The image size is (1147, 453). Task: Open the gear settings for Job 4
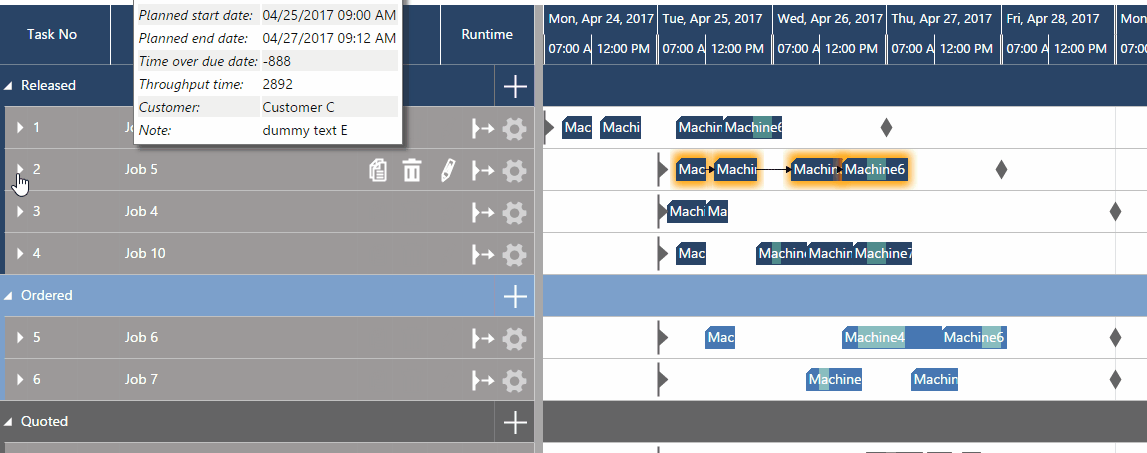point(514,213)
